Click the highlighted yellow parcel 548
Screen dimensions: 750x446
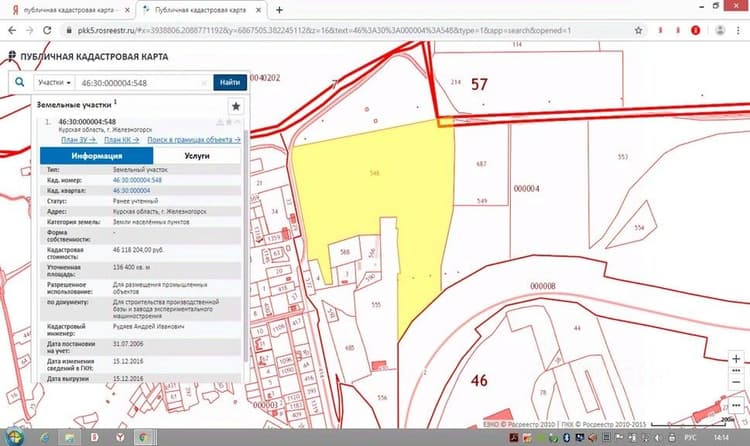coord(375,173)
